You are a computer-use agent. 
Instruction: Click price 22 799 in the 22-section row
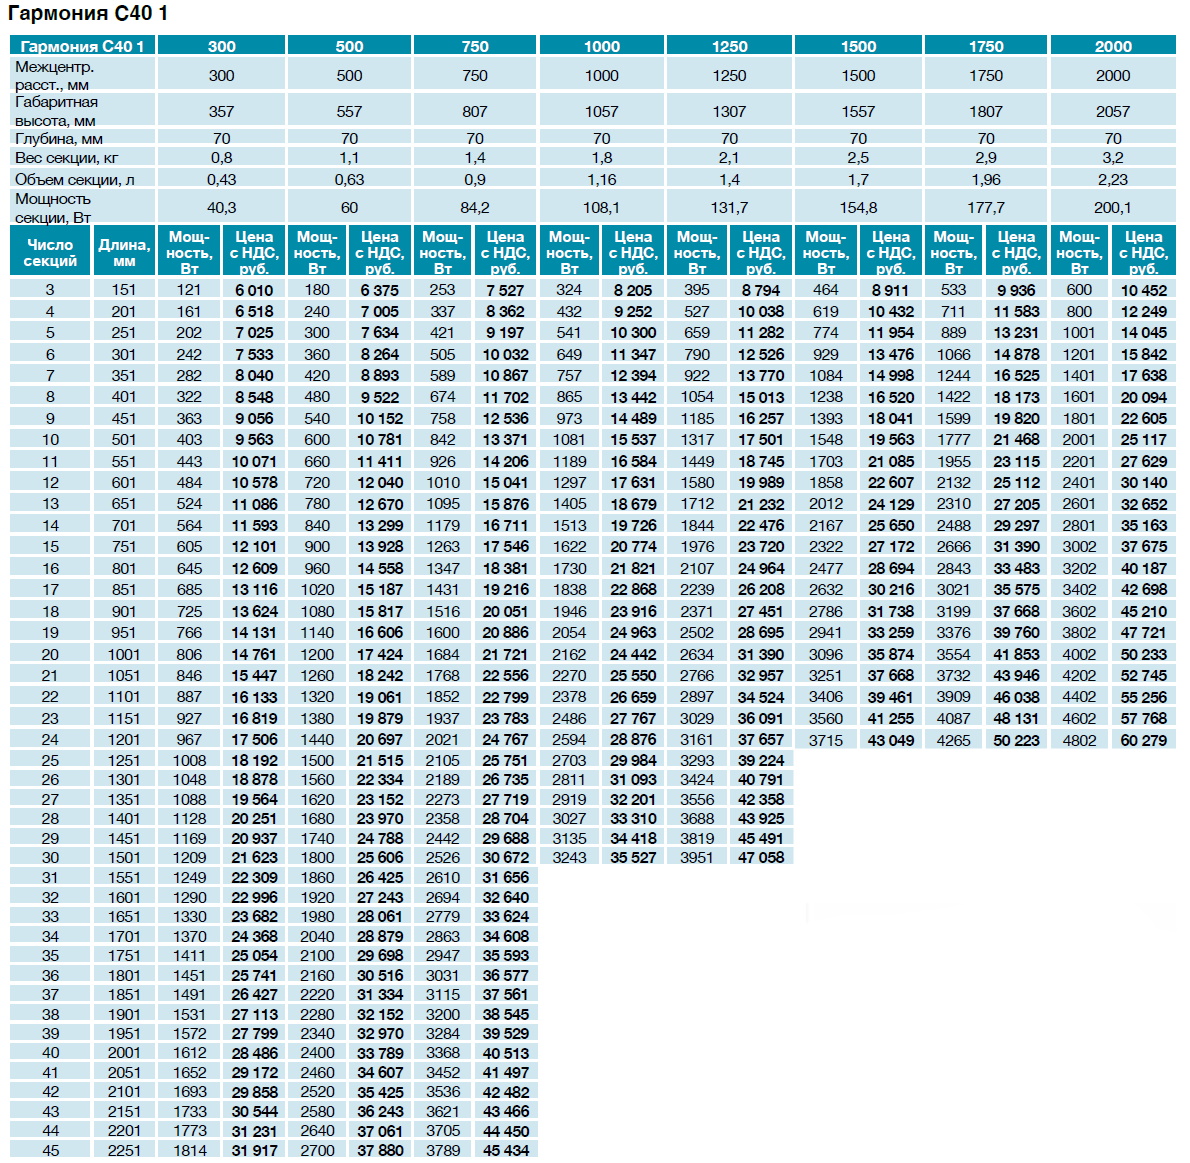point(505,698)
